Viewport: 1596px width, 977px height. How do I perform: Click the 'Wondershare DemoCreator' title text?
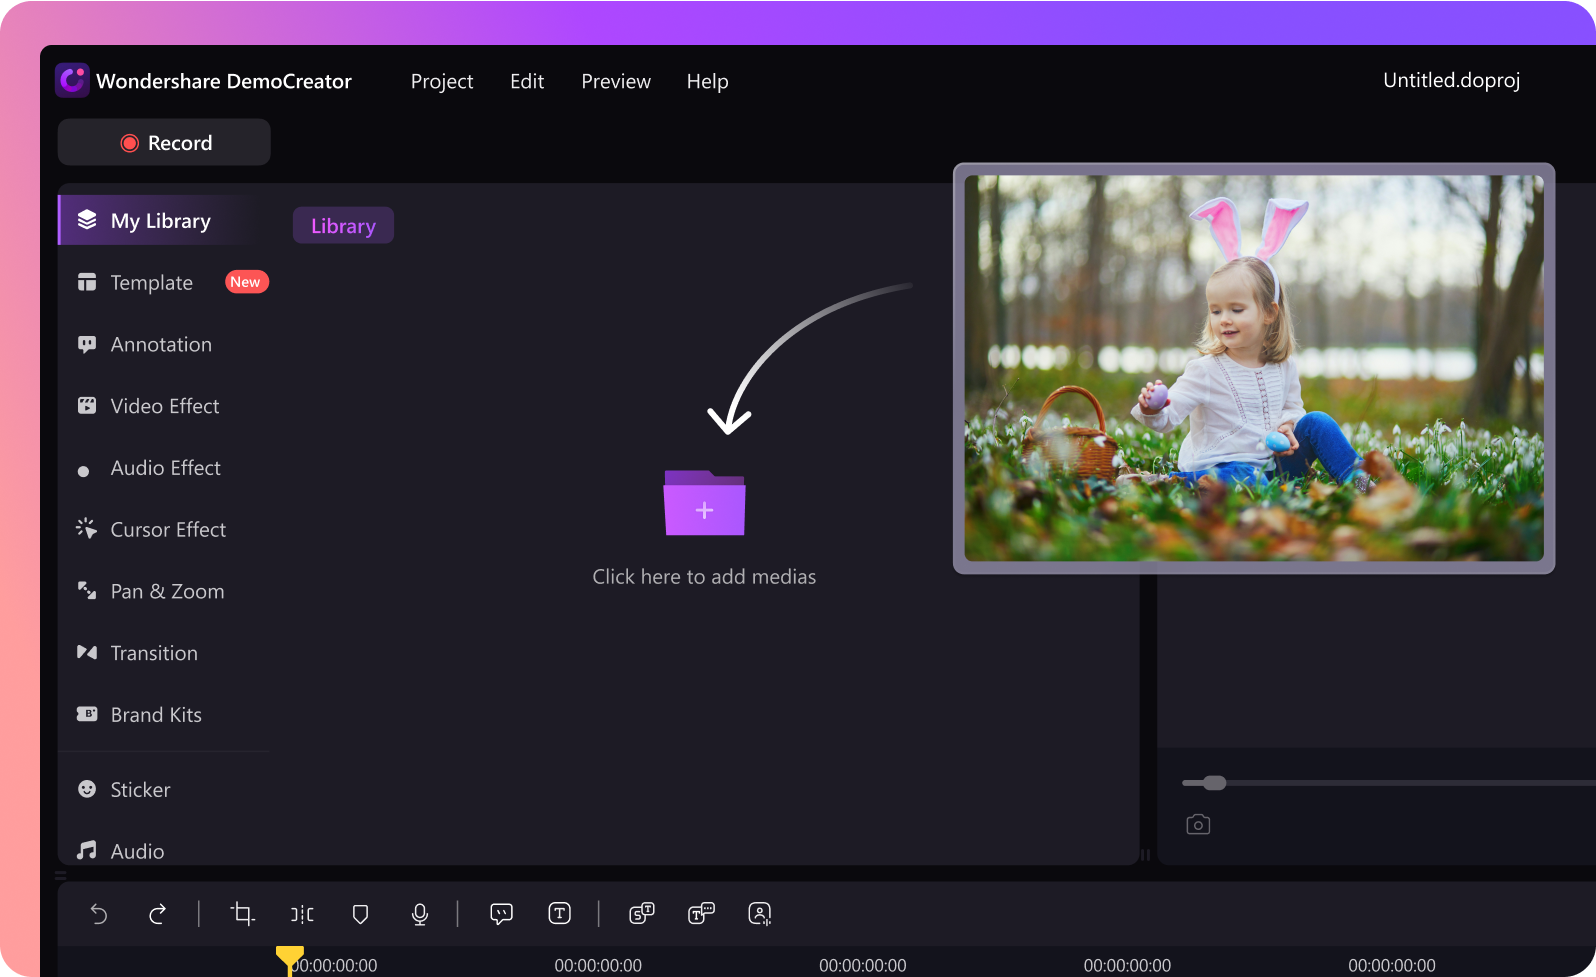point(224,81)
